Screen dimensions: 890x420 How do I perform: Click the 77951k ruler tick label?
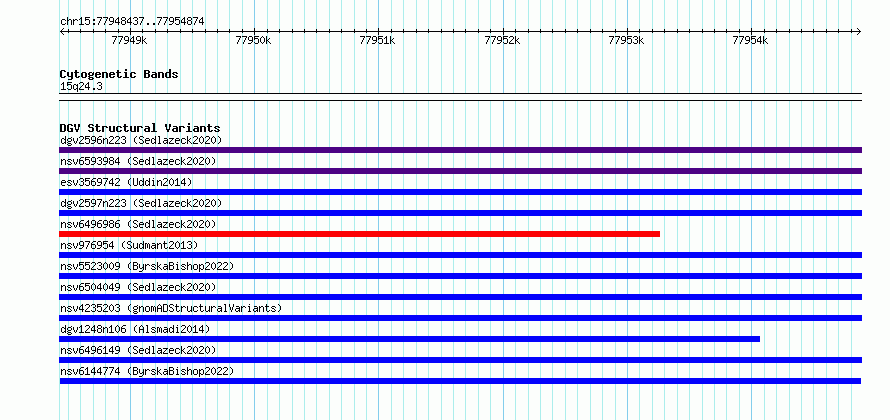[377, 40]
